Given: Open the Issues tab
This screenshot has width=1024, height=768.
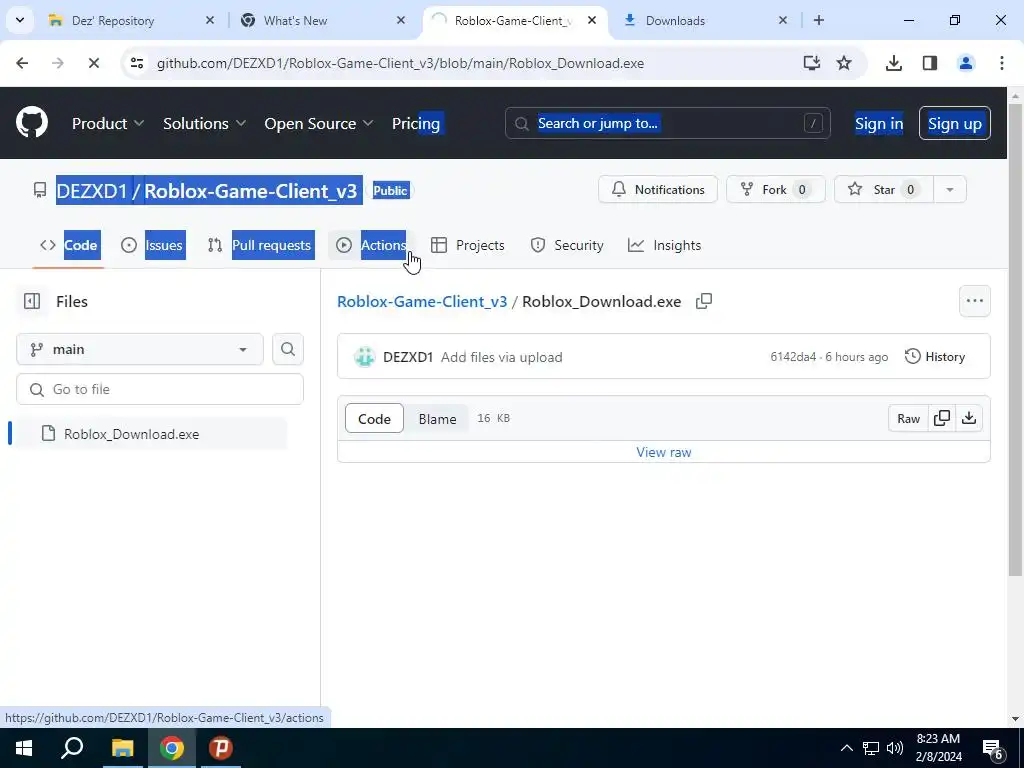Looking at the screenshot, I should [x=152, y=245].
